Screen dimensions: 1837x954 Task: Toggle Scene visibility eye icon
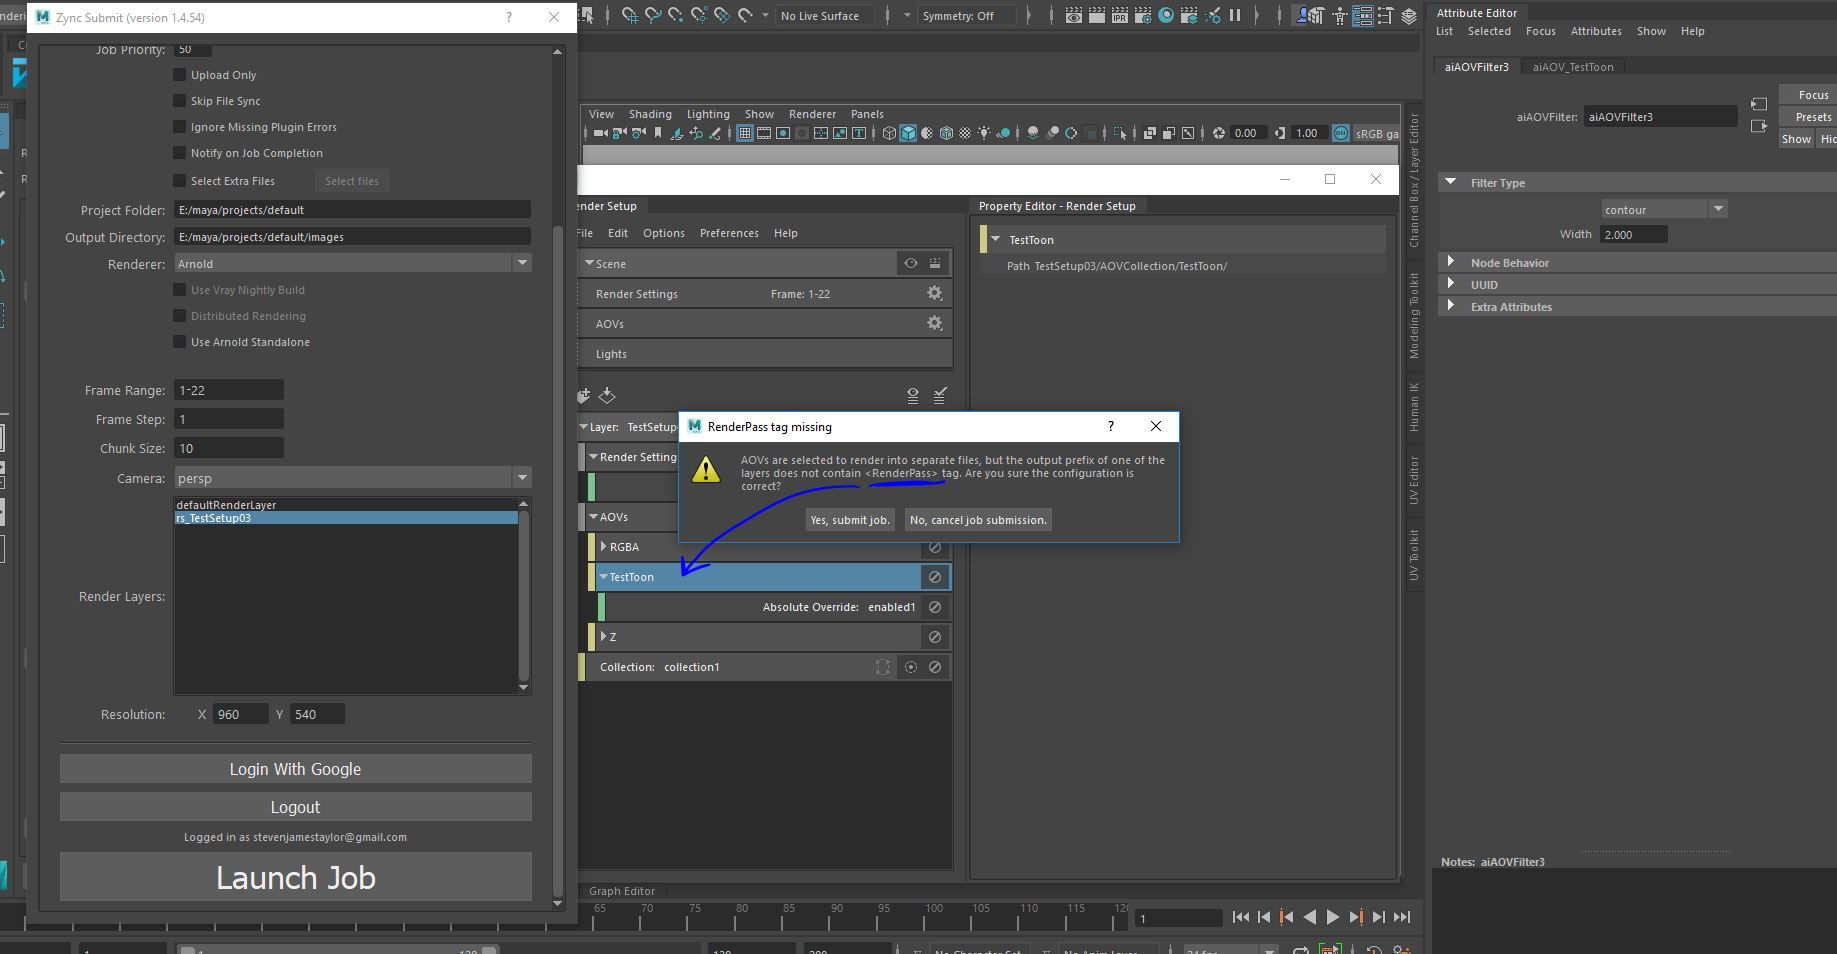click(910, 264)
